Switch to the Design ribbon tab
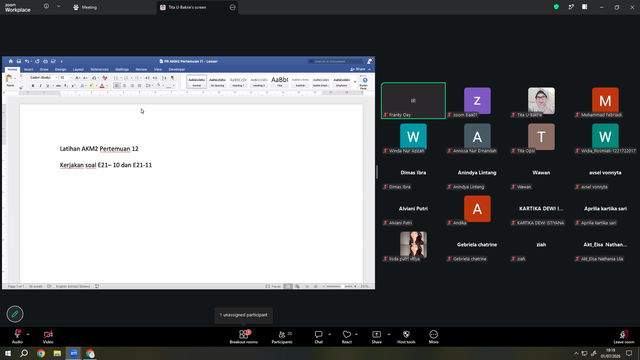Image resolution: width=640 pixels, height=360 pixels. 60,69
